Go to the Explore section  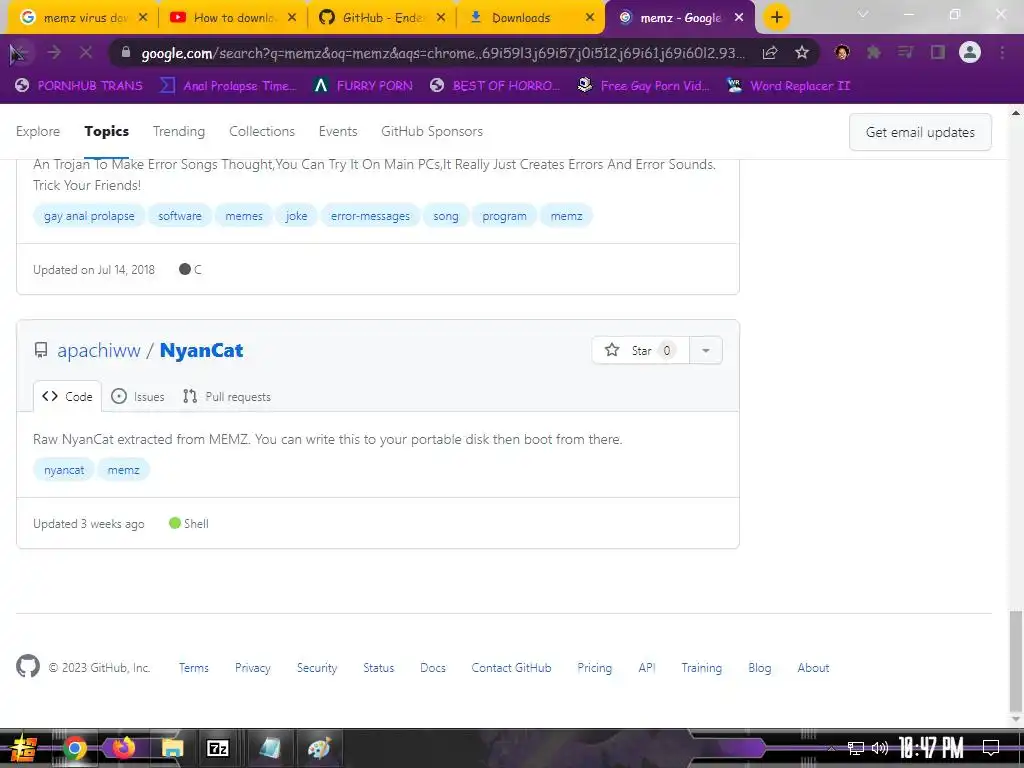tap(38, 131)
